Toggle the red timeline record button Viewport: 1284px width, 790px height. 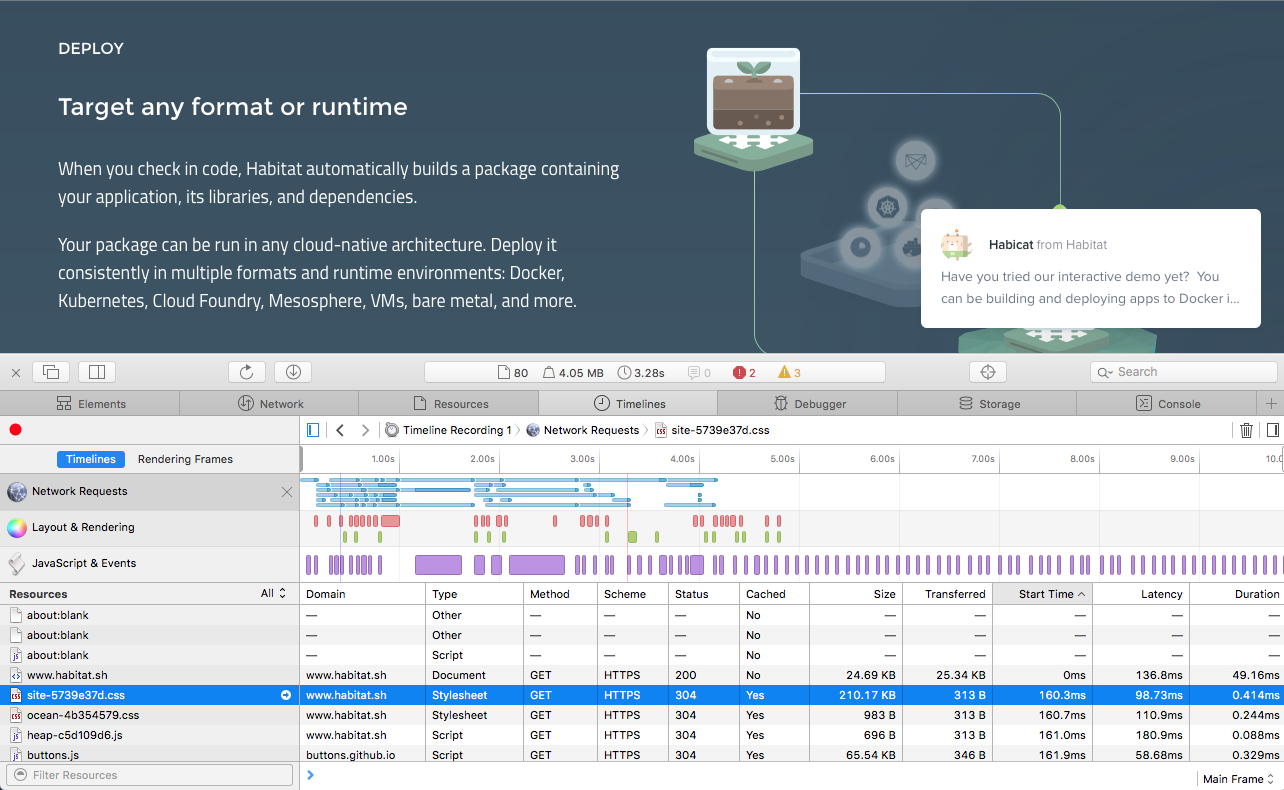[x=15, y=430]
